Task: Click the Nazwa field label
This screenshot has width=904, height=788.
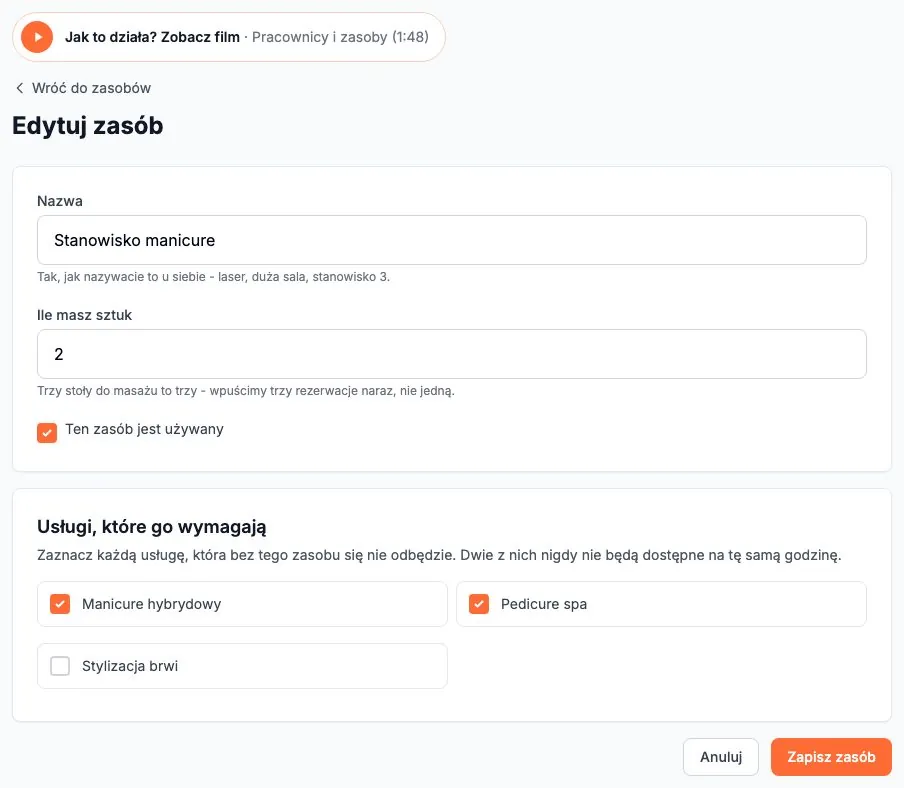Action: pyautogui.click(x=60, y=201)
